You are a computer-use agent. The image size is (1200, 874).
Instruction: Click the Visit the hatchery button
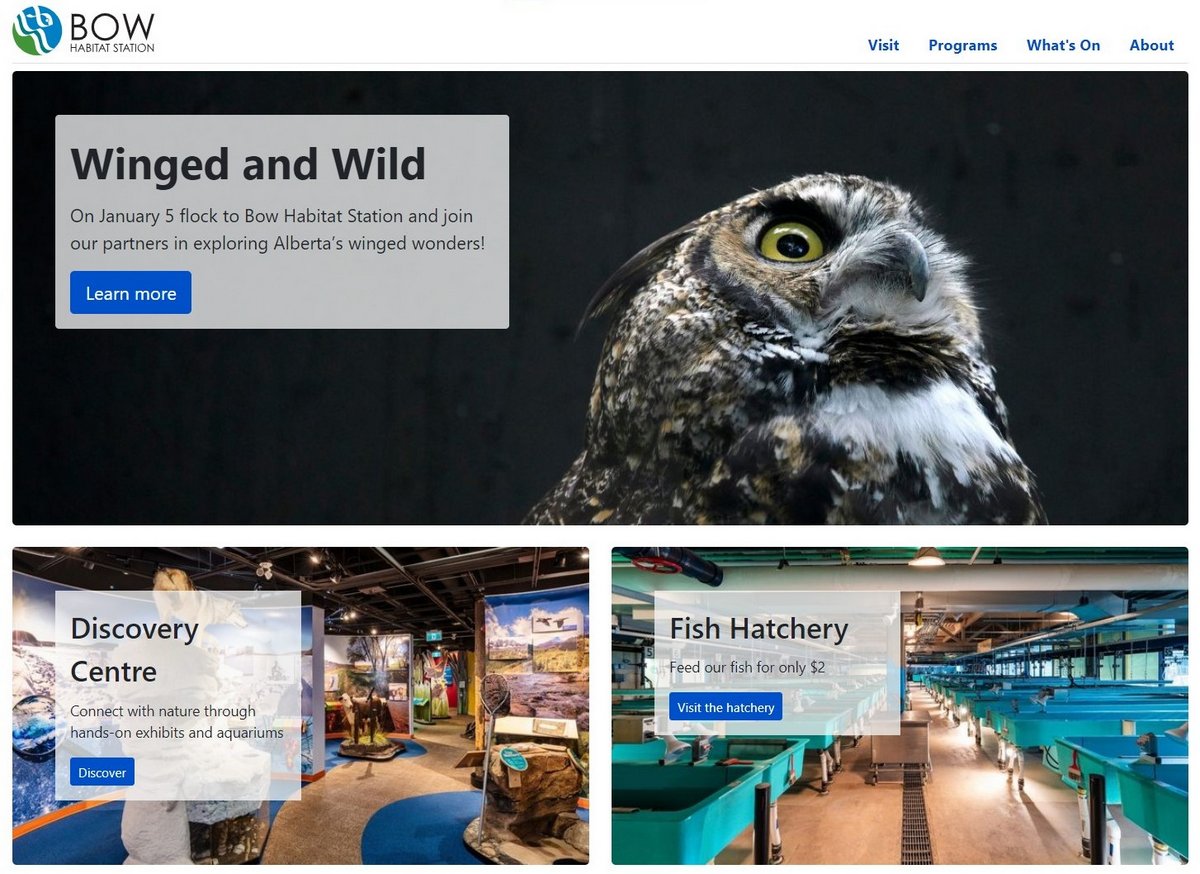725,707
